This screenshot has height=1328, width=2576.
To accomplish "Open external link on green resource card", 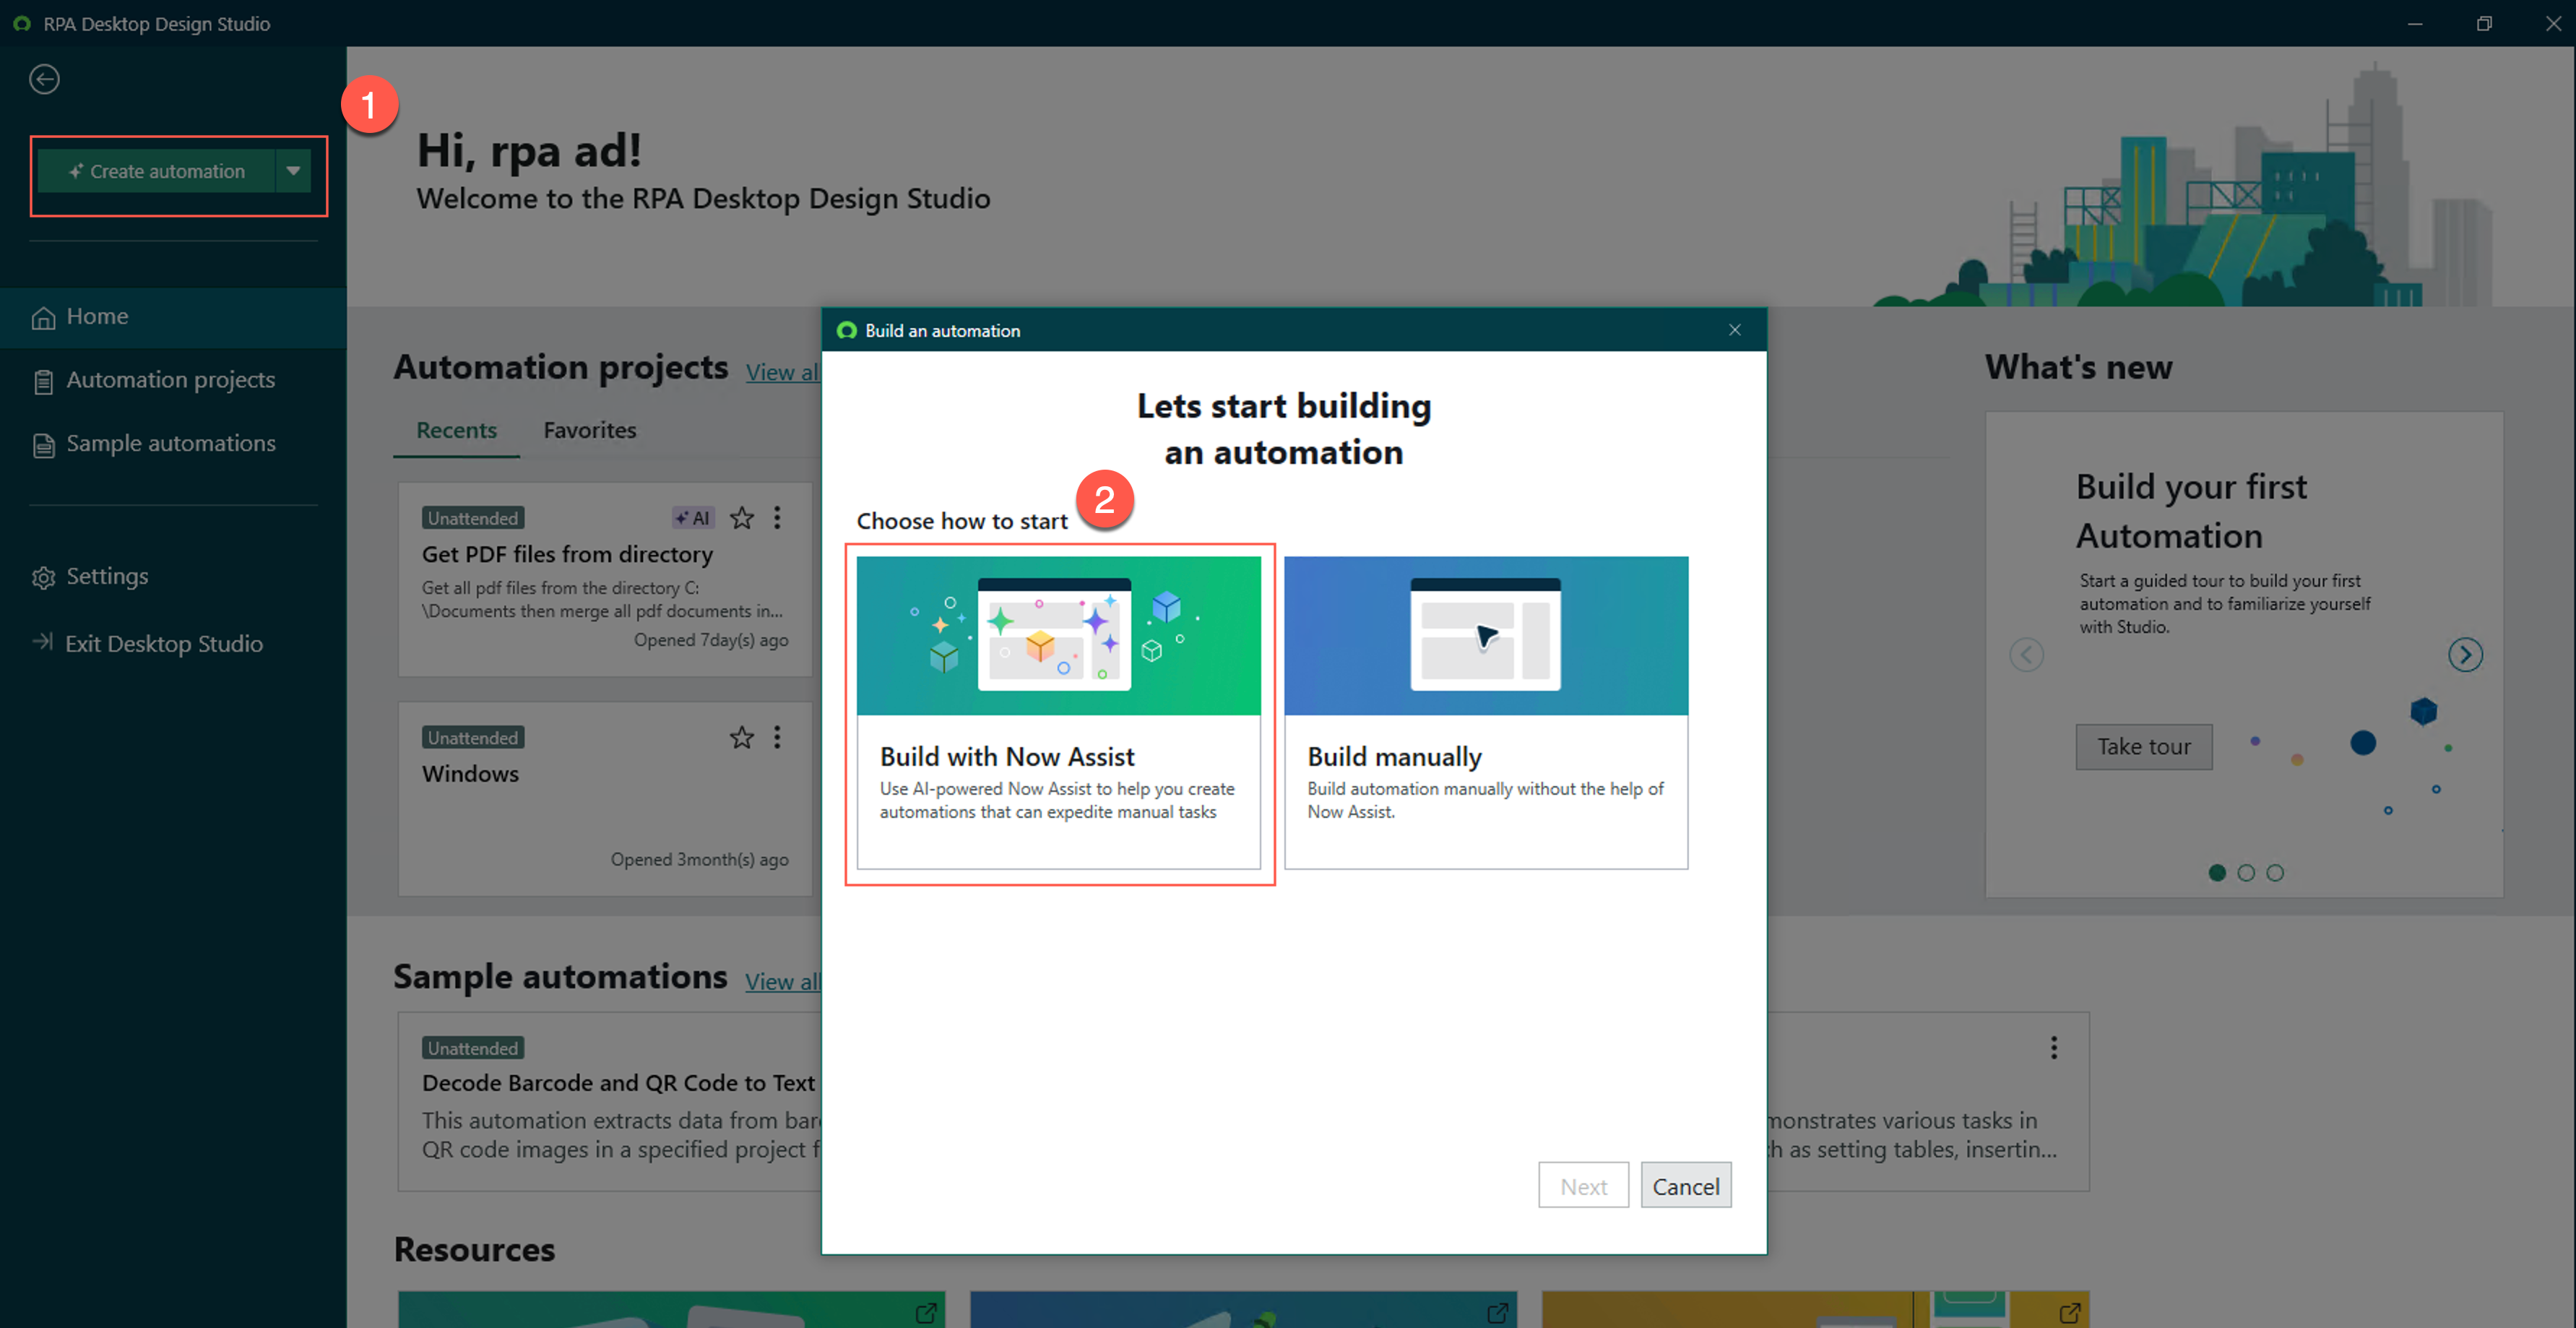I will pyautogui.click(x=926, y=1312).
